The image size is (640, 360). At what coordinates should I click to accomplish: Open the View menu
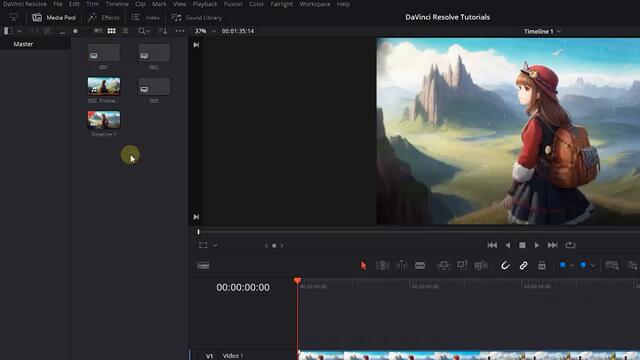pyautogui.click(x=180, y=4)
